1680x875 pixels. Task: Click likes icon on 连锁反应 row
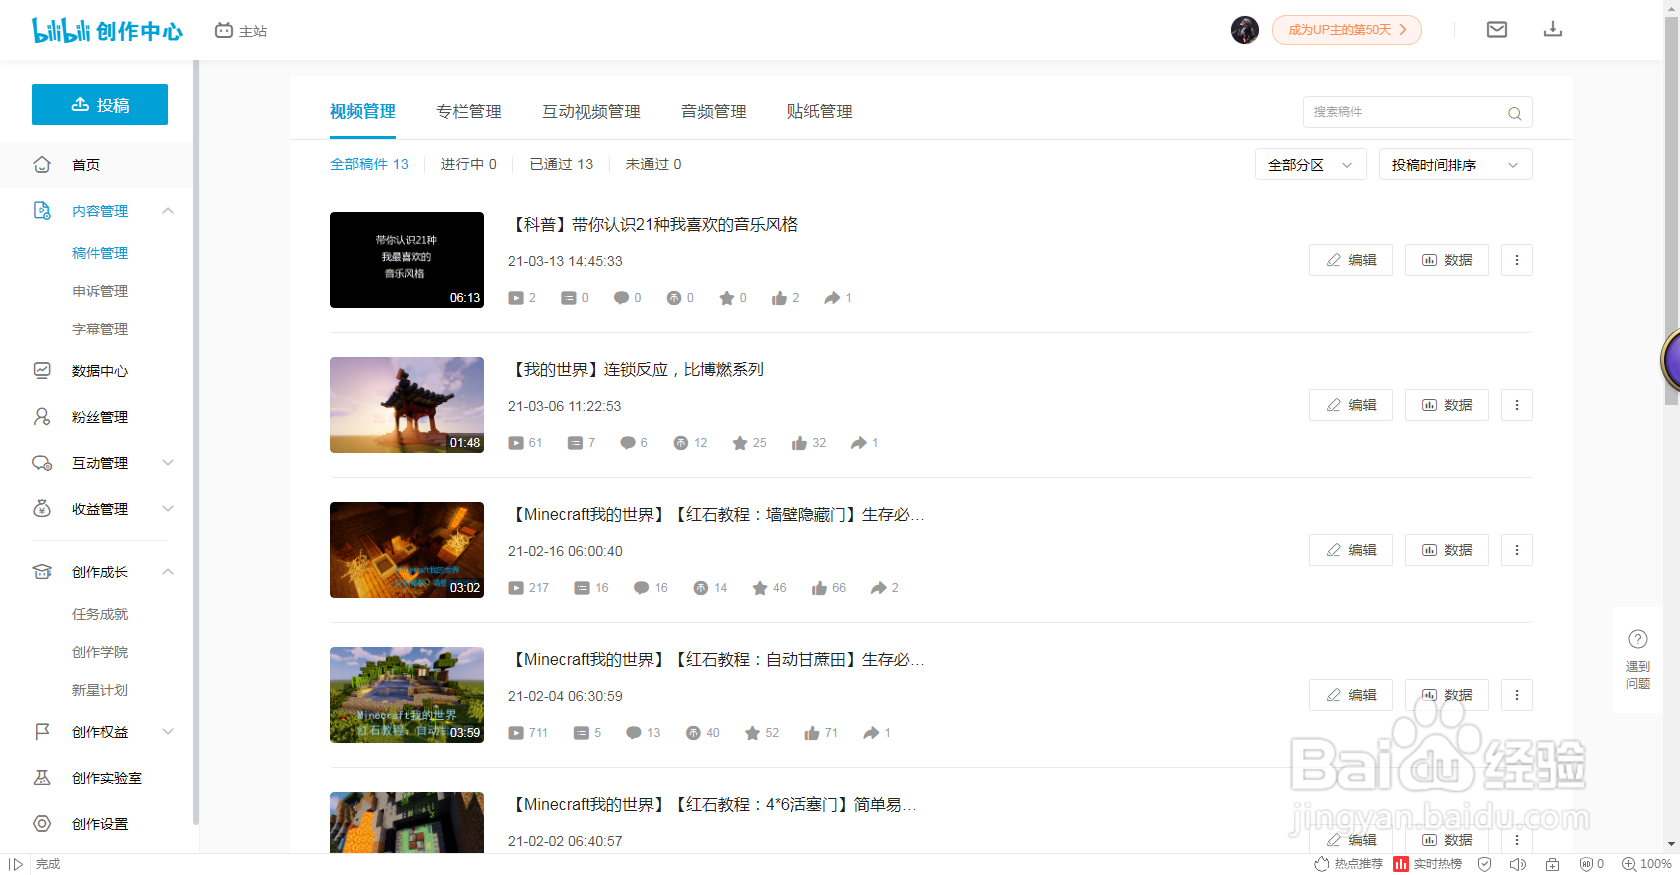[799, 443]
